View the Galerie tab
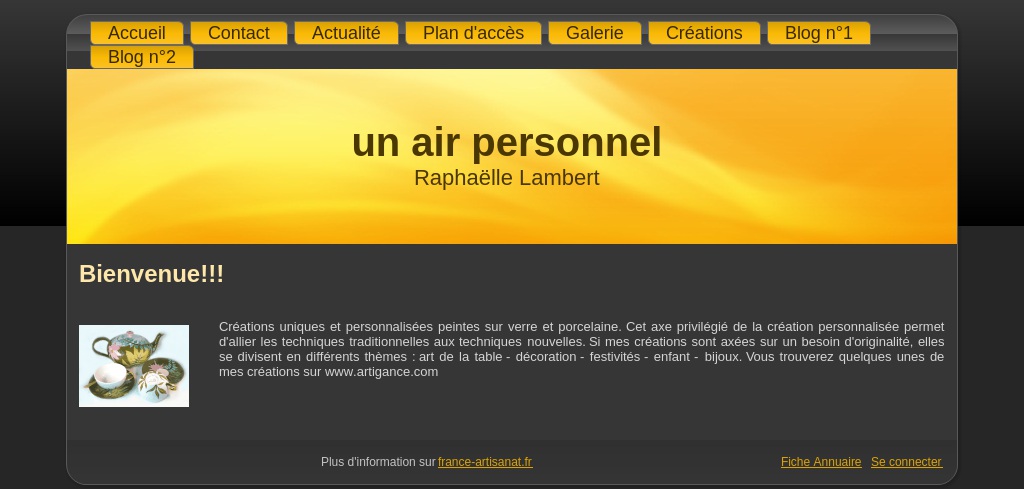The width and height of the screenshot is (1024, 489). (x=594, y=33)
